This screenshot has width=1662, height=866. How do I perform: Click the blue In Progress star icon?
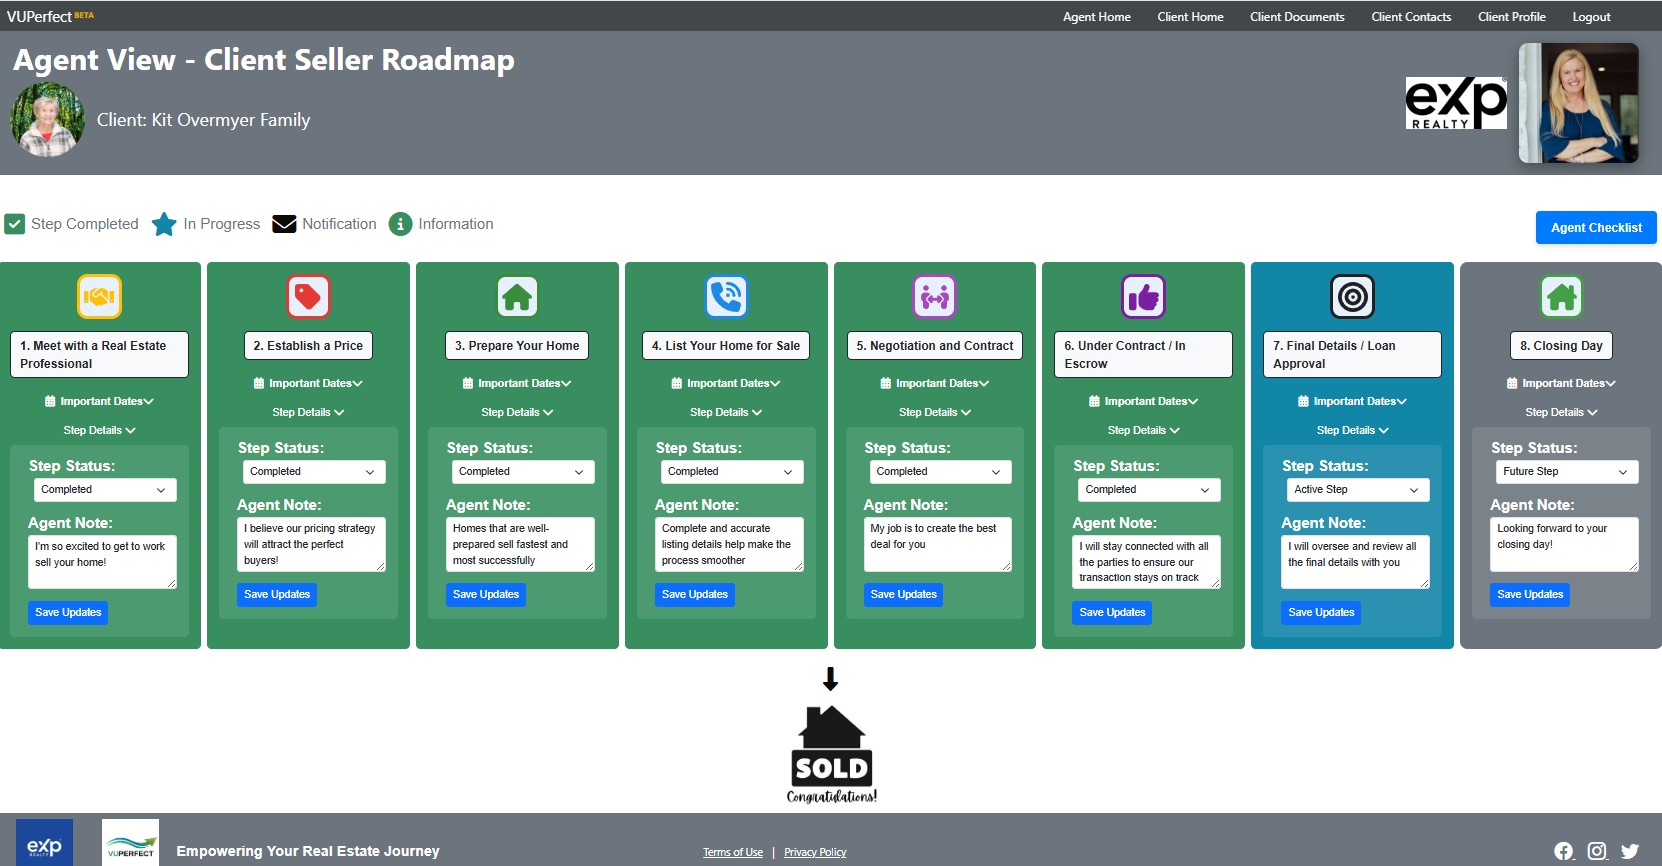[x=164, y=224]
